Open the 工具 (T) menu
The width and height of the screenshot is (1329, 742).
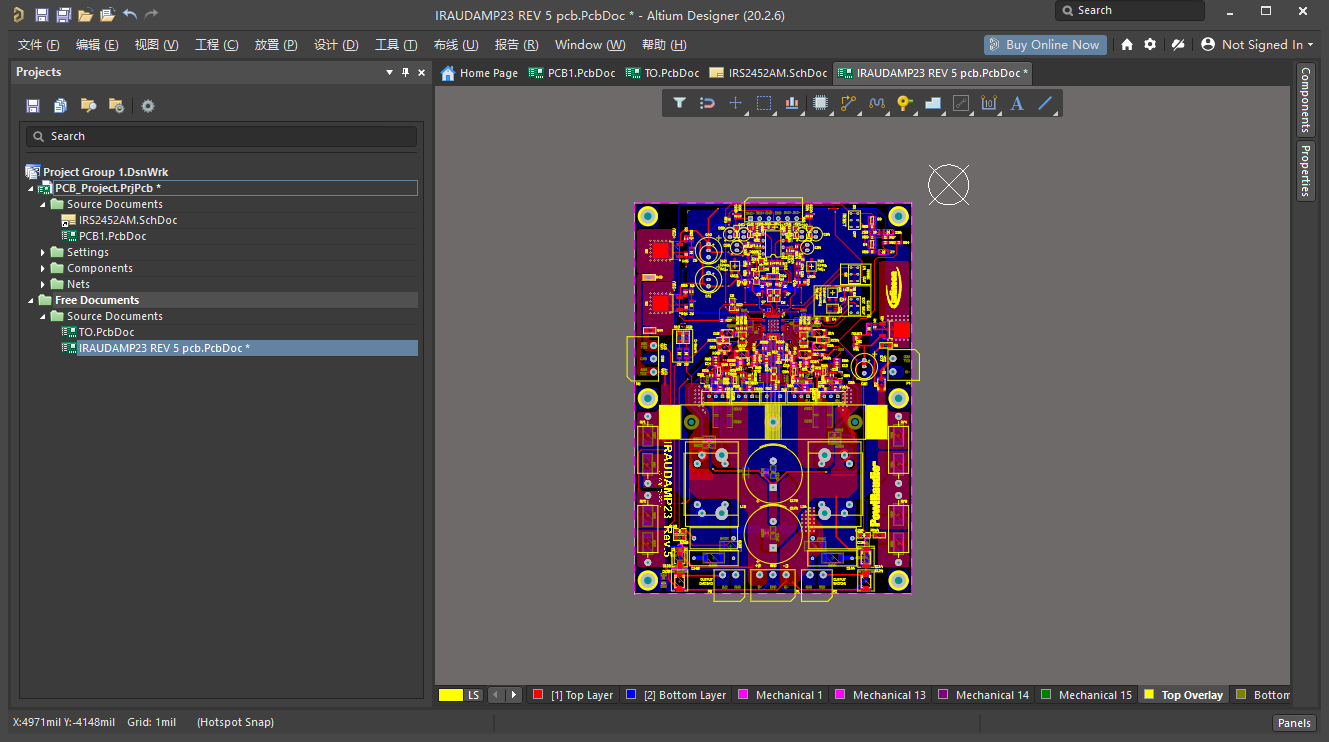[396, 45]
